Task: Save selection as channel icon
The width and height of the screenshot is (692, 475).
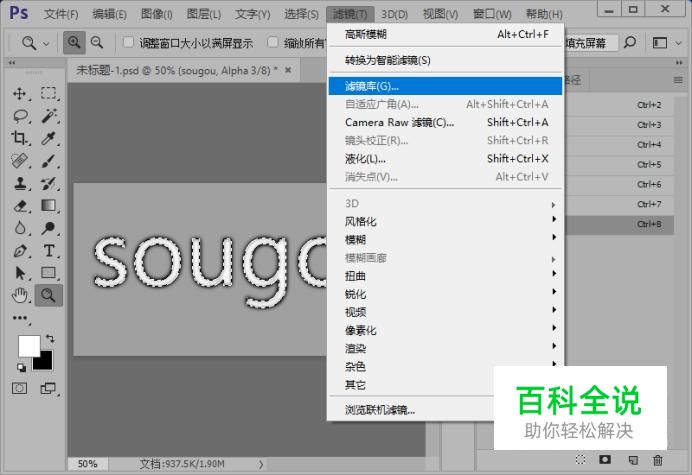Action: [605, 460]
